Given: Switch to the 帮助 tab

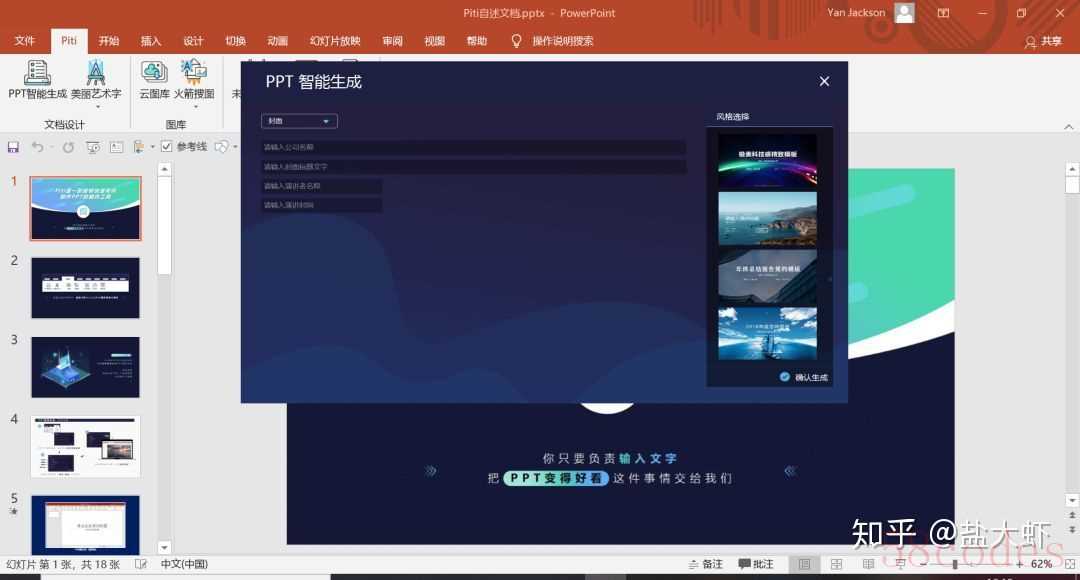Looking at the screenshot, I should point(477,41).
